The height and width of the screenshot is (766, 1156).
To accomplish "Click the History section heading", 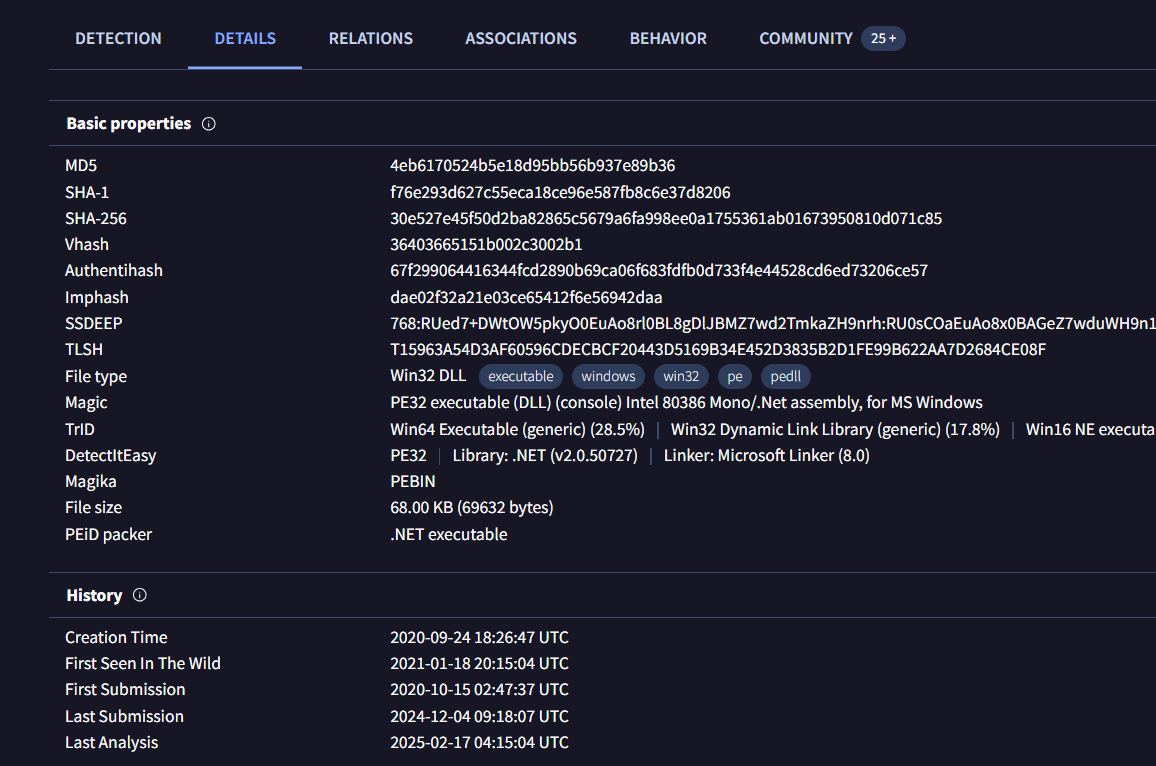I will pos(94,596).
